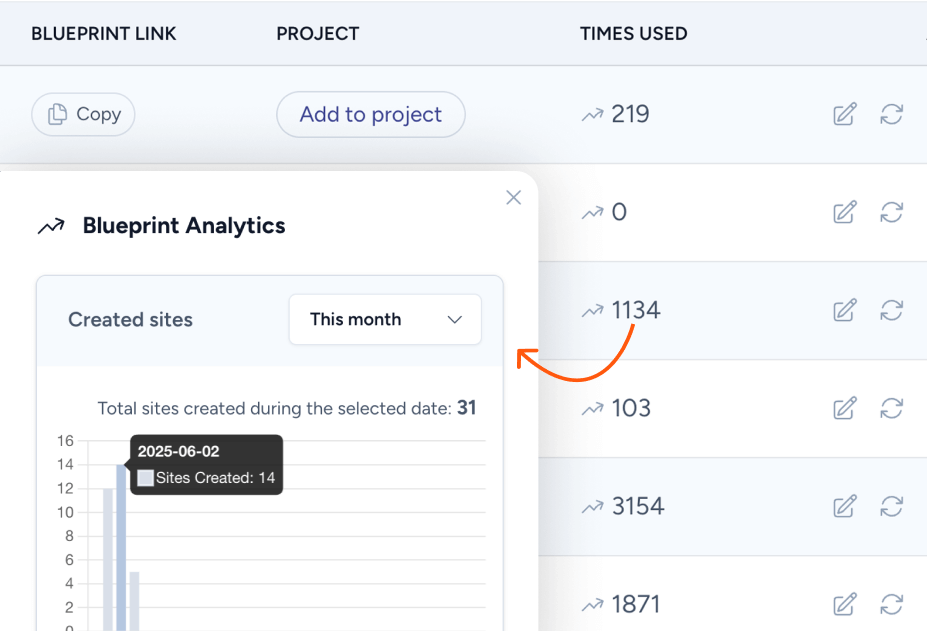
Task: Click the highlighted 2025-06-02 chart bar
Action: (121, 550)
